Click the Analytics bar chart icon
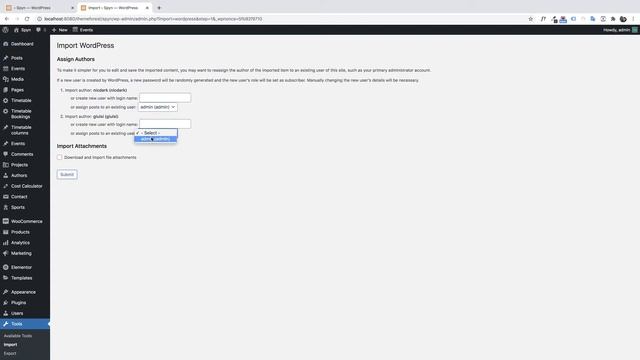Screen dimensions: 640x360 [6, 242]
